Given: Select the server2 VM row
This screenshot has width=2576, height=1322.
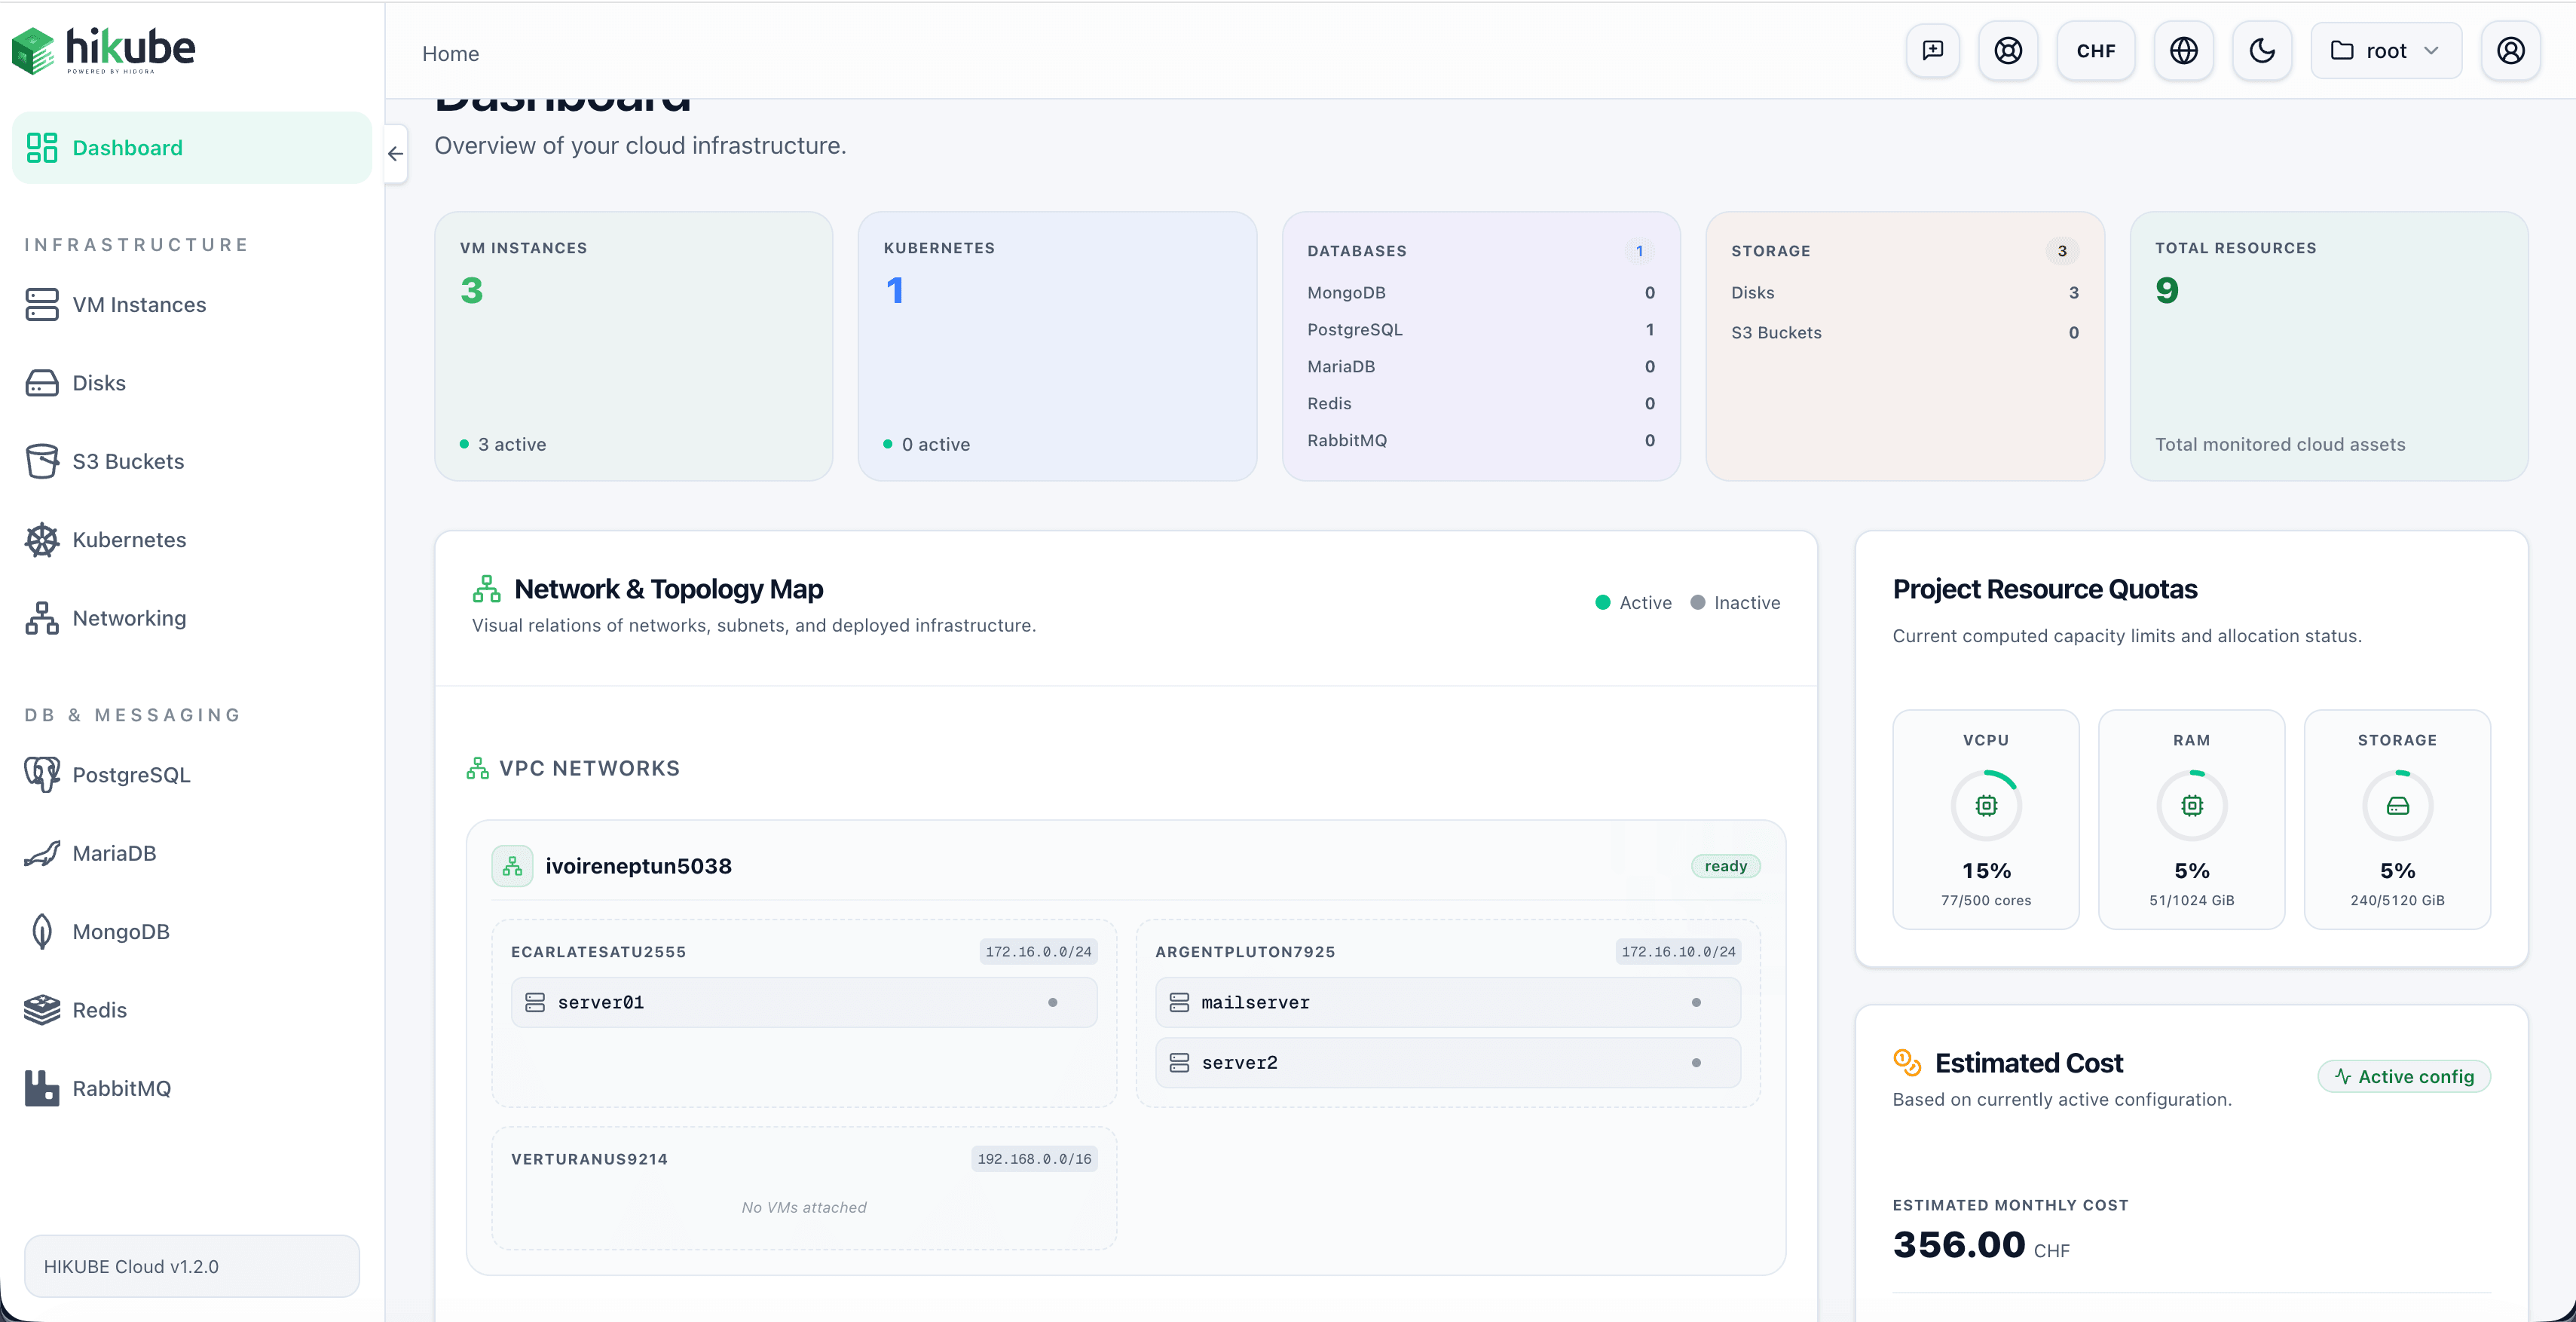Looking at the screenshot, I should pyautogui.click(x=1447, y=1062).
